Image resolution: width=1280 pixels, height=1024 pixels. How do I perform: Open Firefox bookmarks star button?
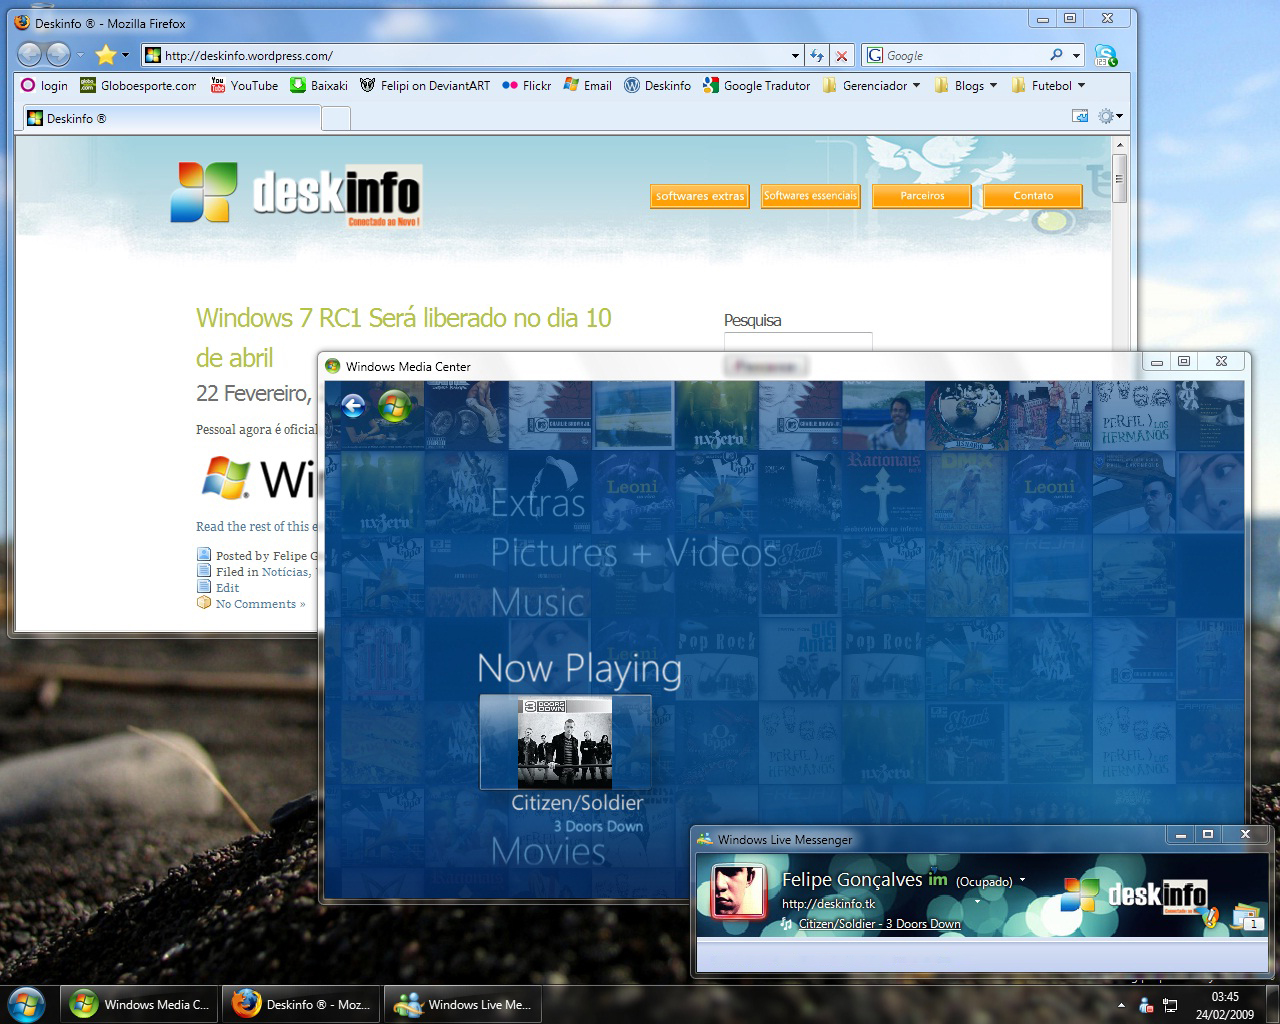coord(105,55)
